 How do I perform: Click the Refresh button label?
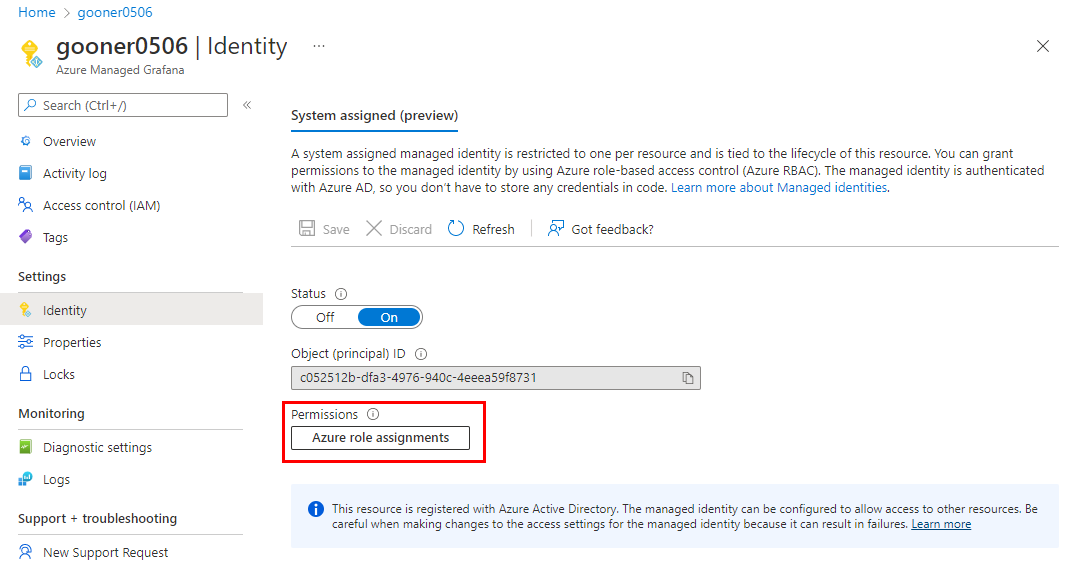[x=493, y=229]
